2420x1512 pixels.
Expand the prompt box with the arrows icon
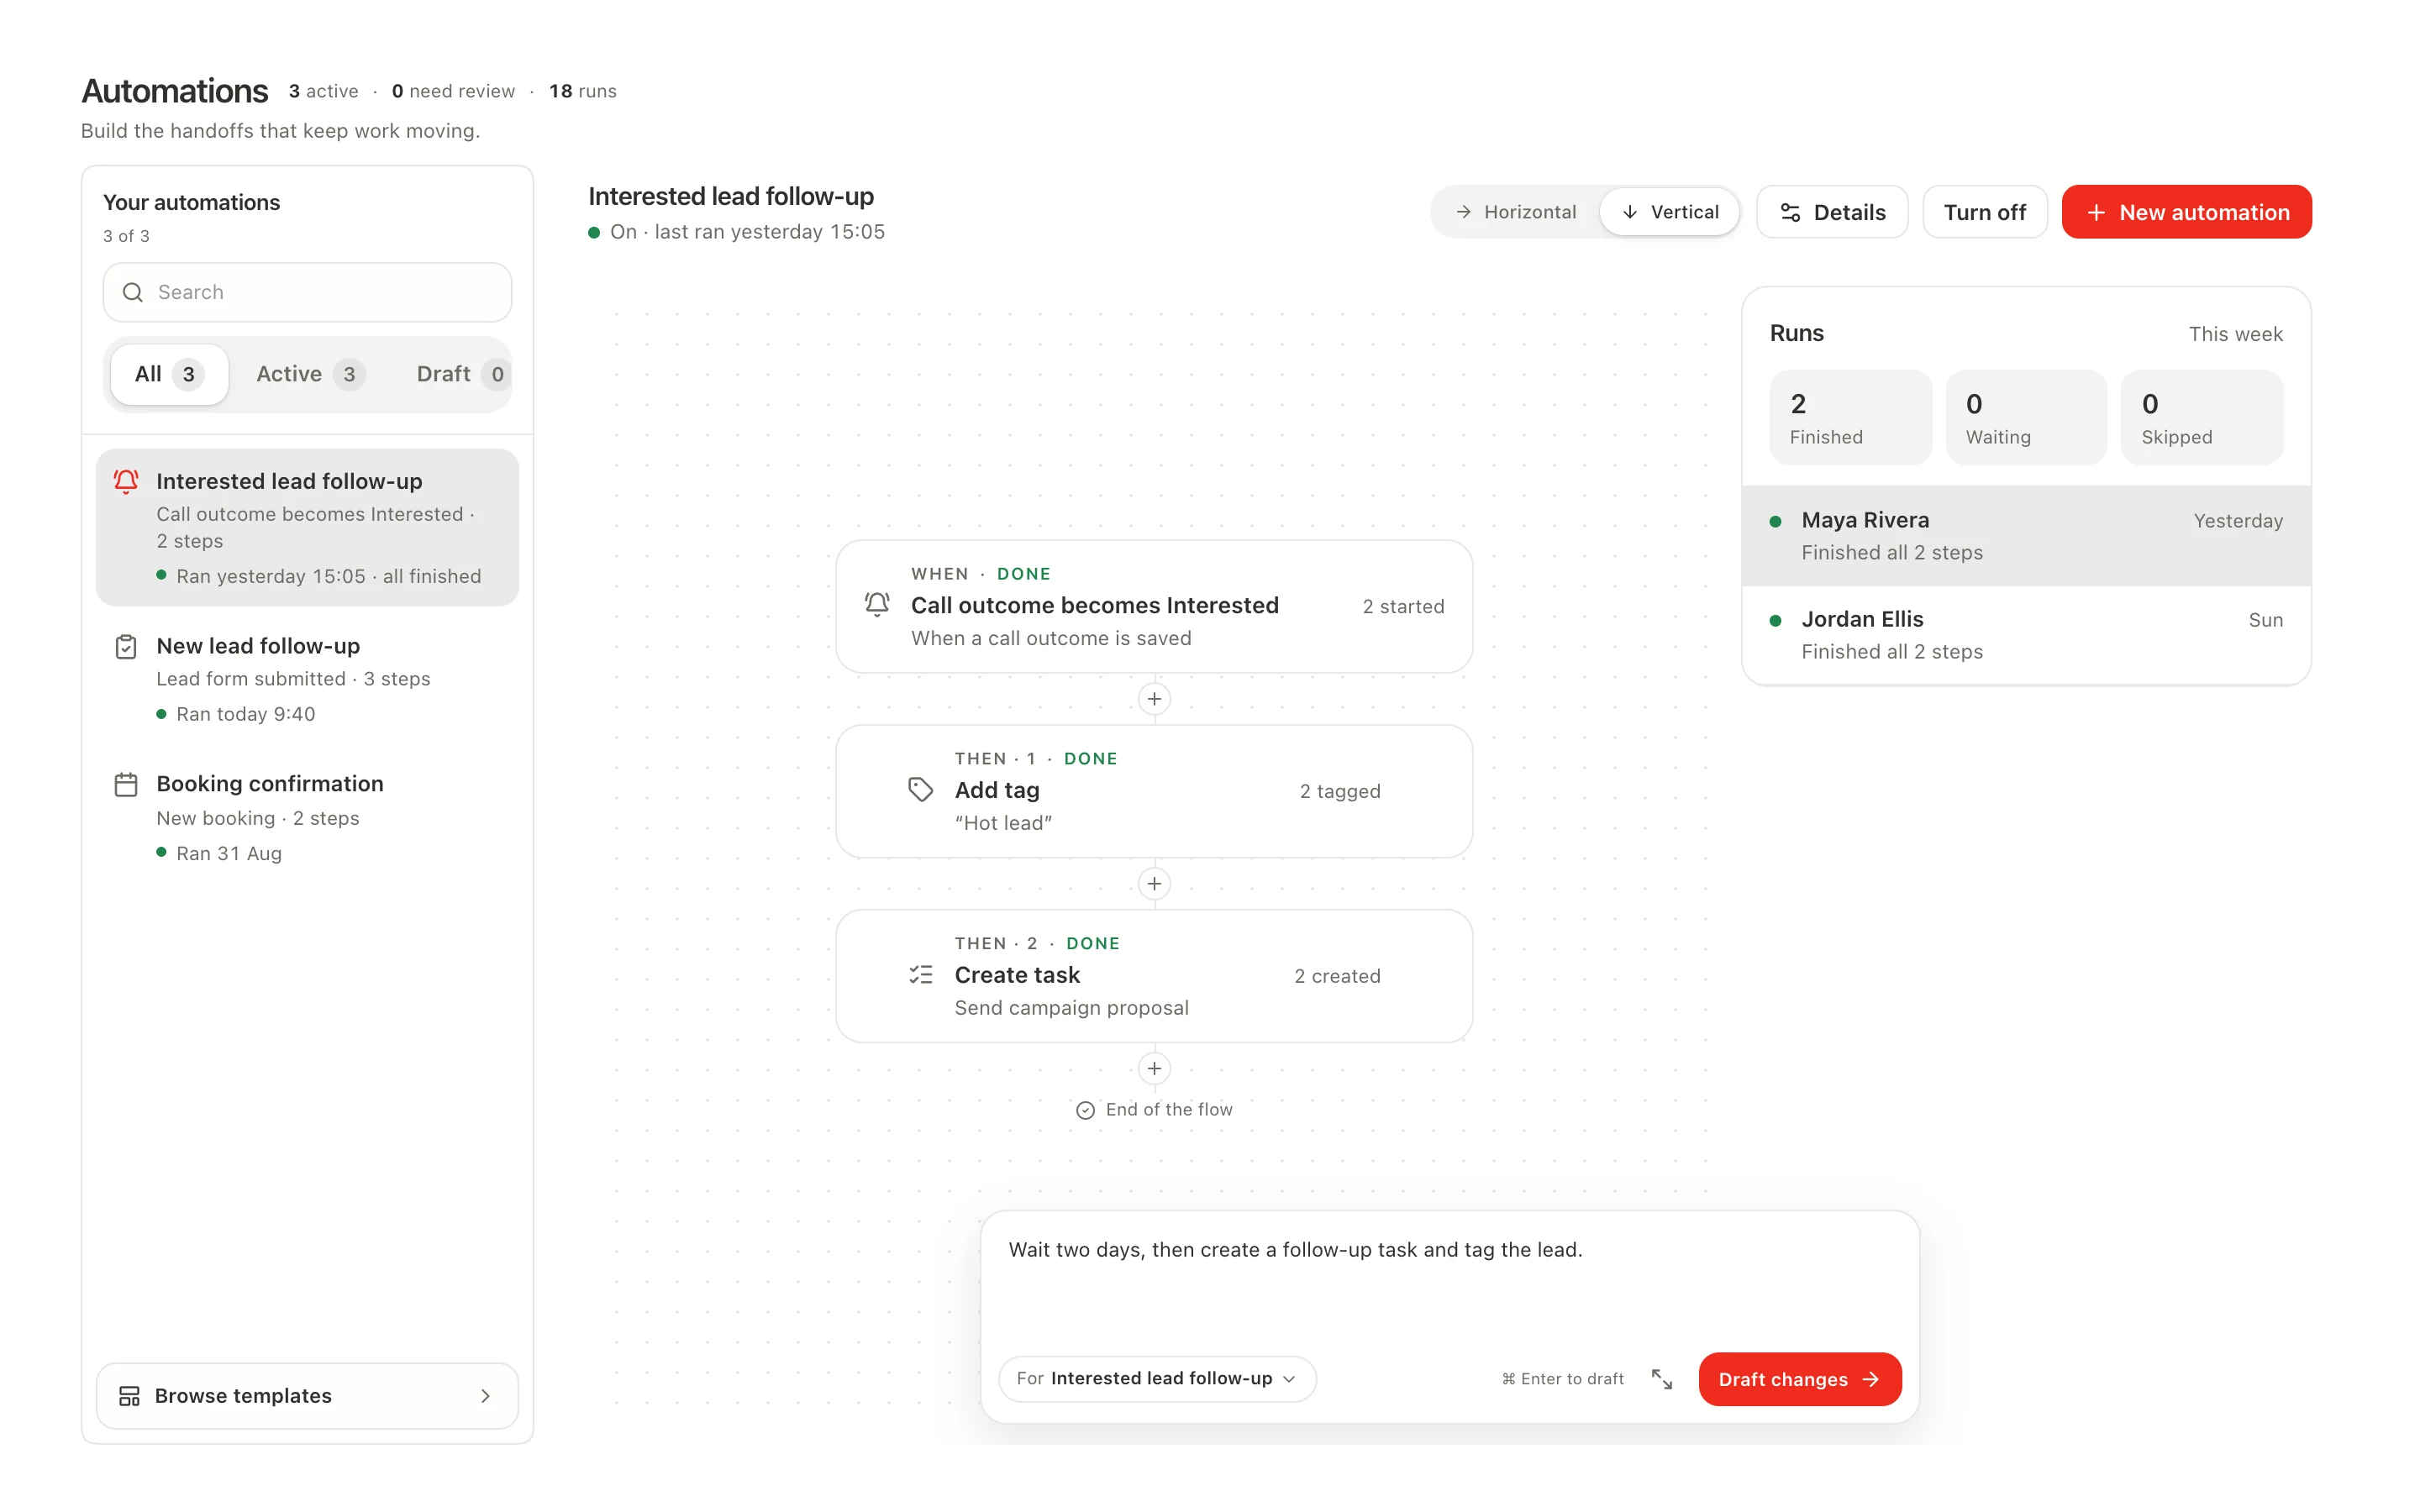(1662, 1379)
